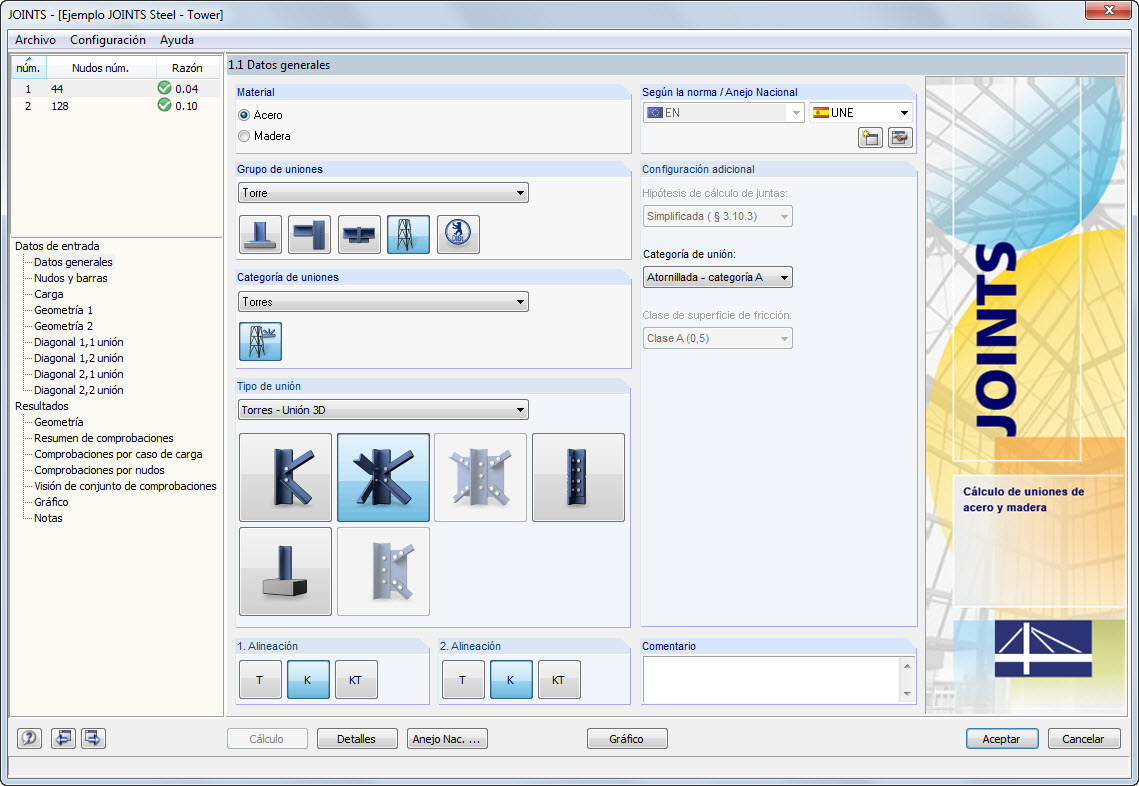The image size is (1139, 786).
Task: Open the Archivo menu
Action: pyautogui.click(x=35, y=40)
